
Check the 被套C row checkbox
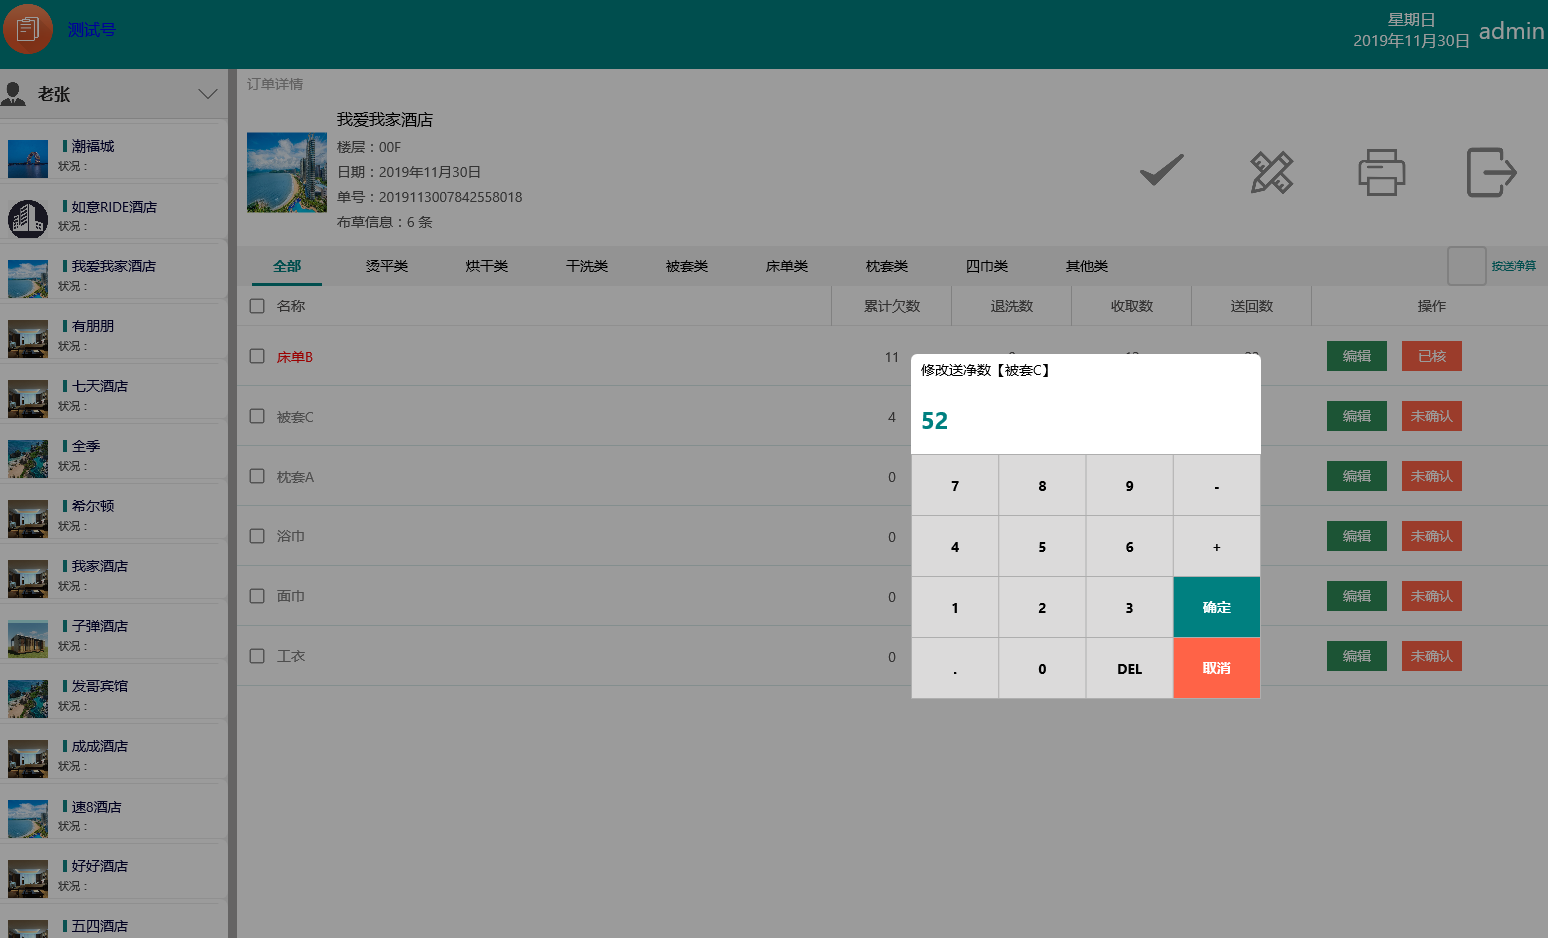[x=257, y=416]
